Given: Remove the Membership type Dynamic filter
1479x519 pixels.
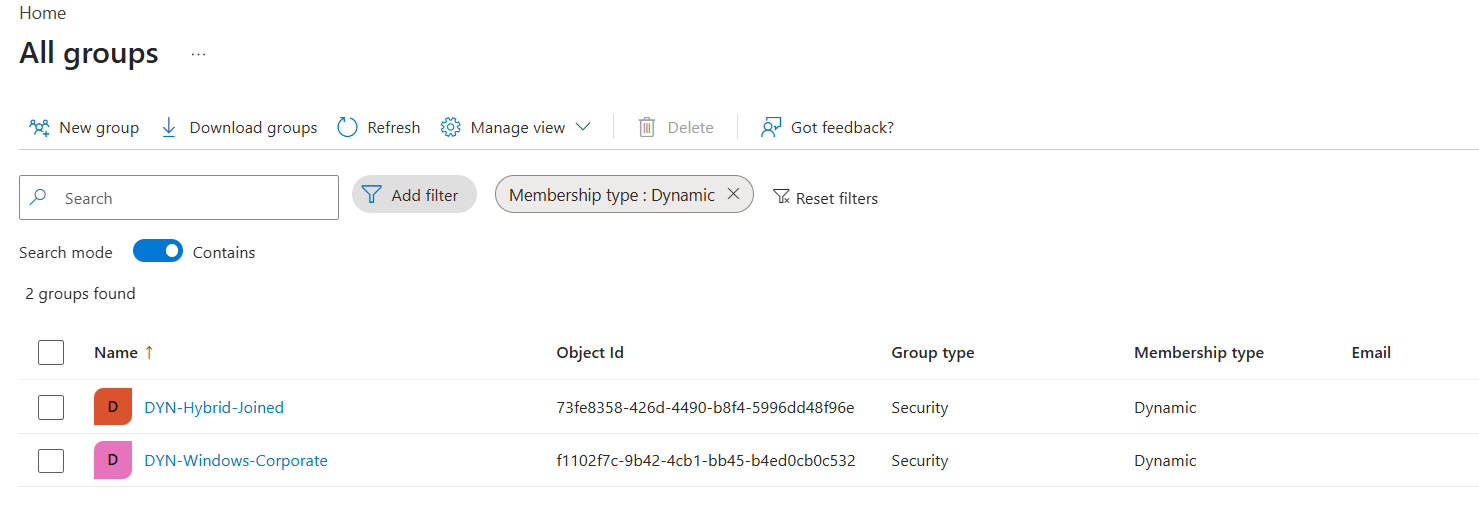Looking at the screenshot, I should point(733,194).
